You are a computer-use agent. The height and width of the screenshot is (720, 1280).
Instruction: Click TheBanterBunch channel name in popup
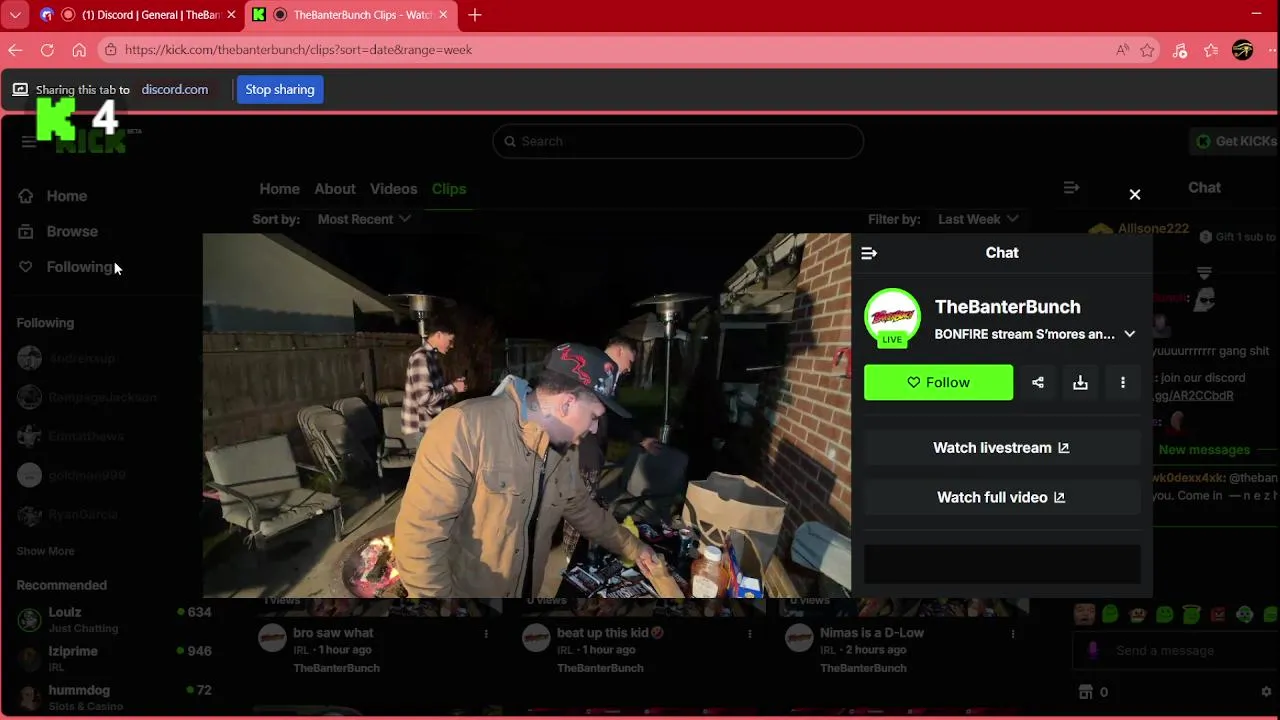pyautogui.click(x=1007, y=307)
